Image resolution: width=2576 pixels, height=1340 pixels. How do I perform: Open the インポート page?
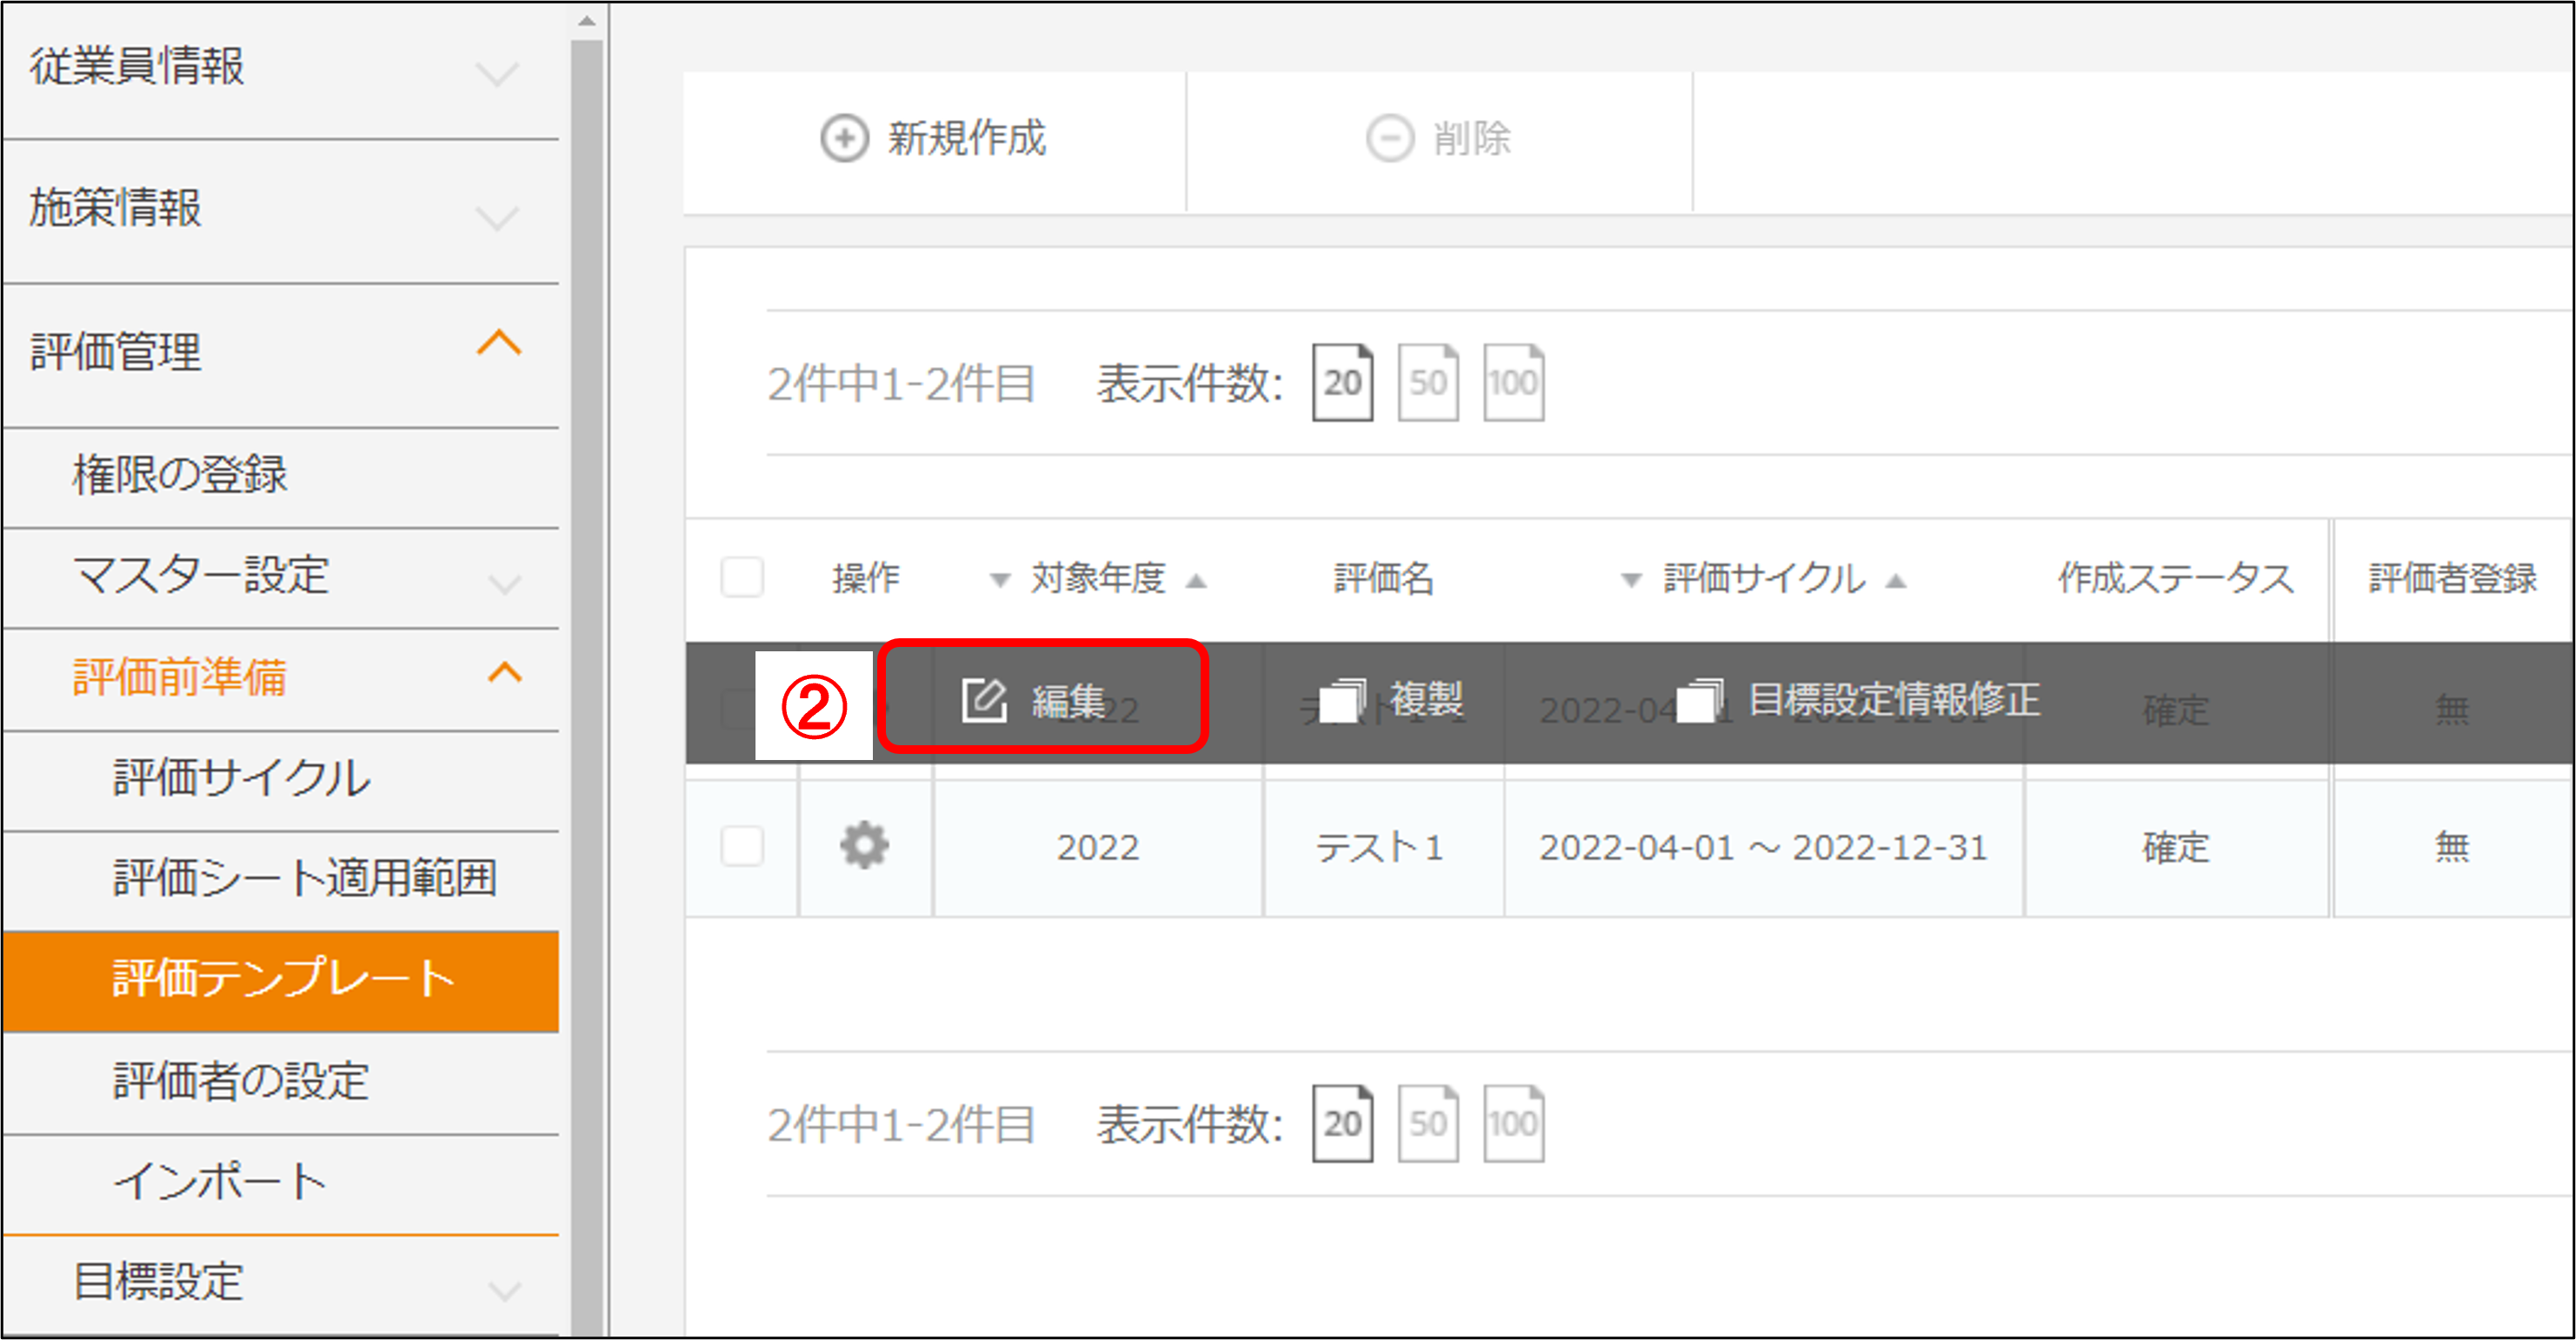[220, 1181]
